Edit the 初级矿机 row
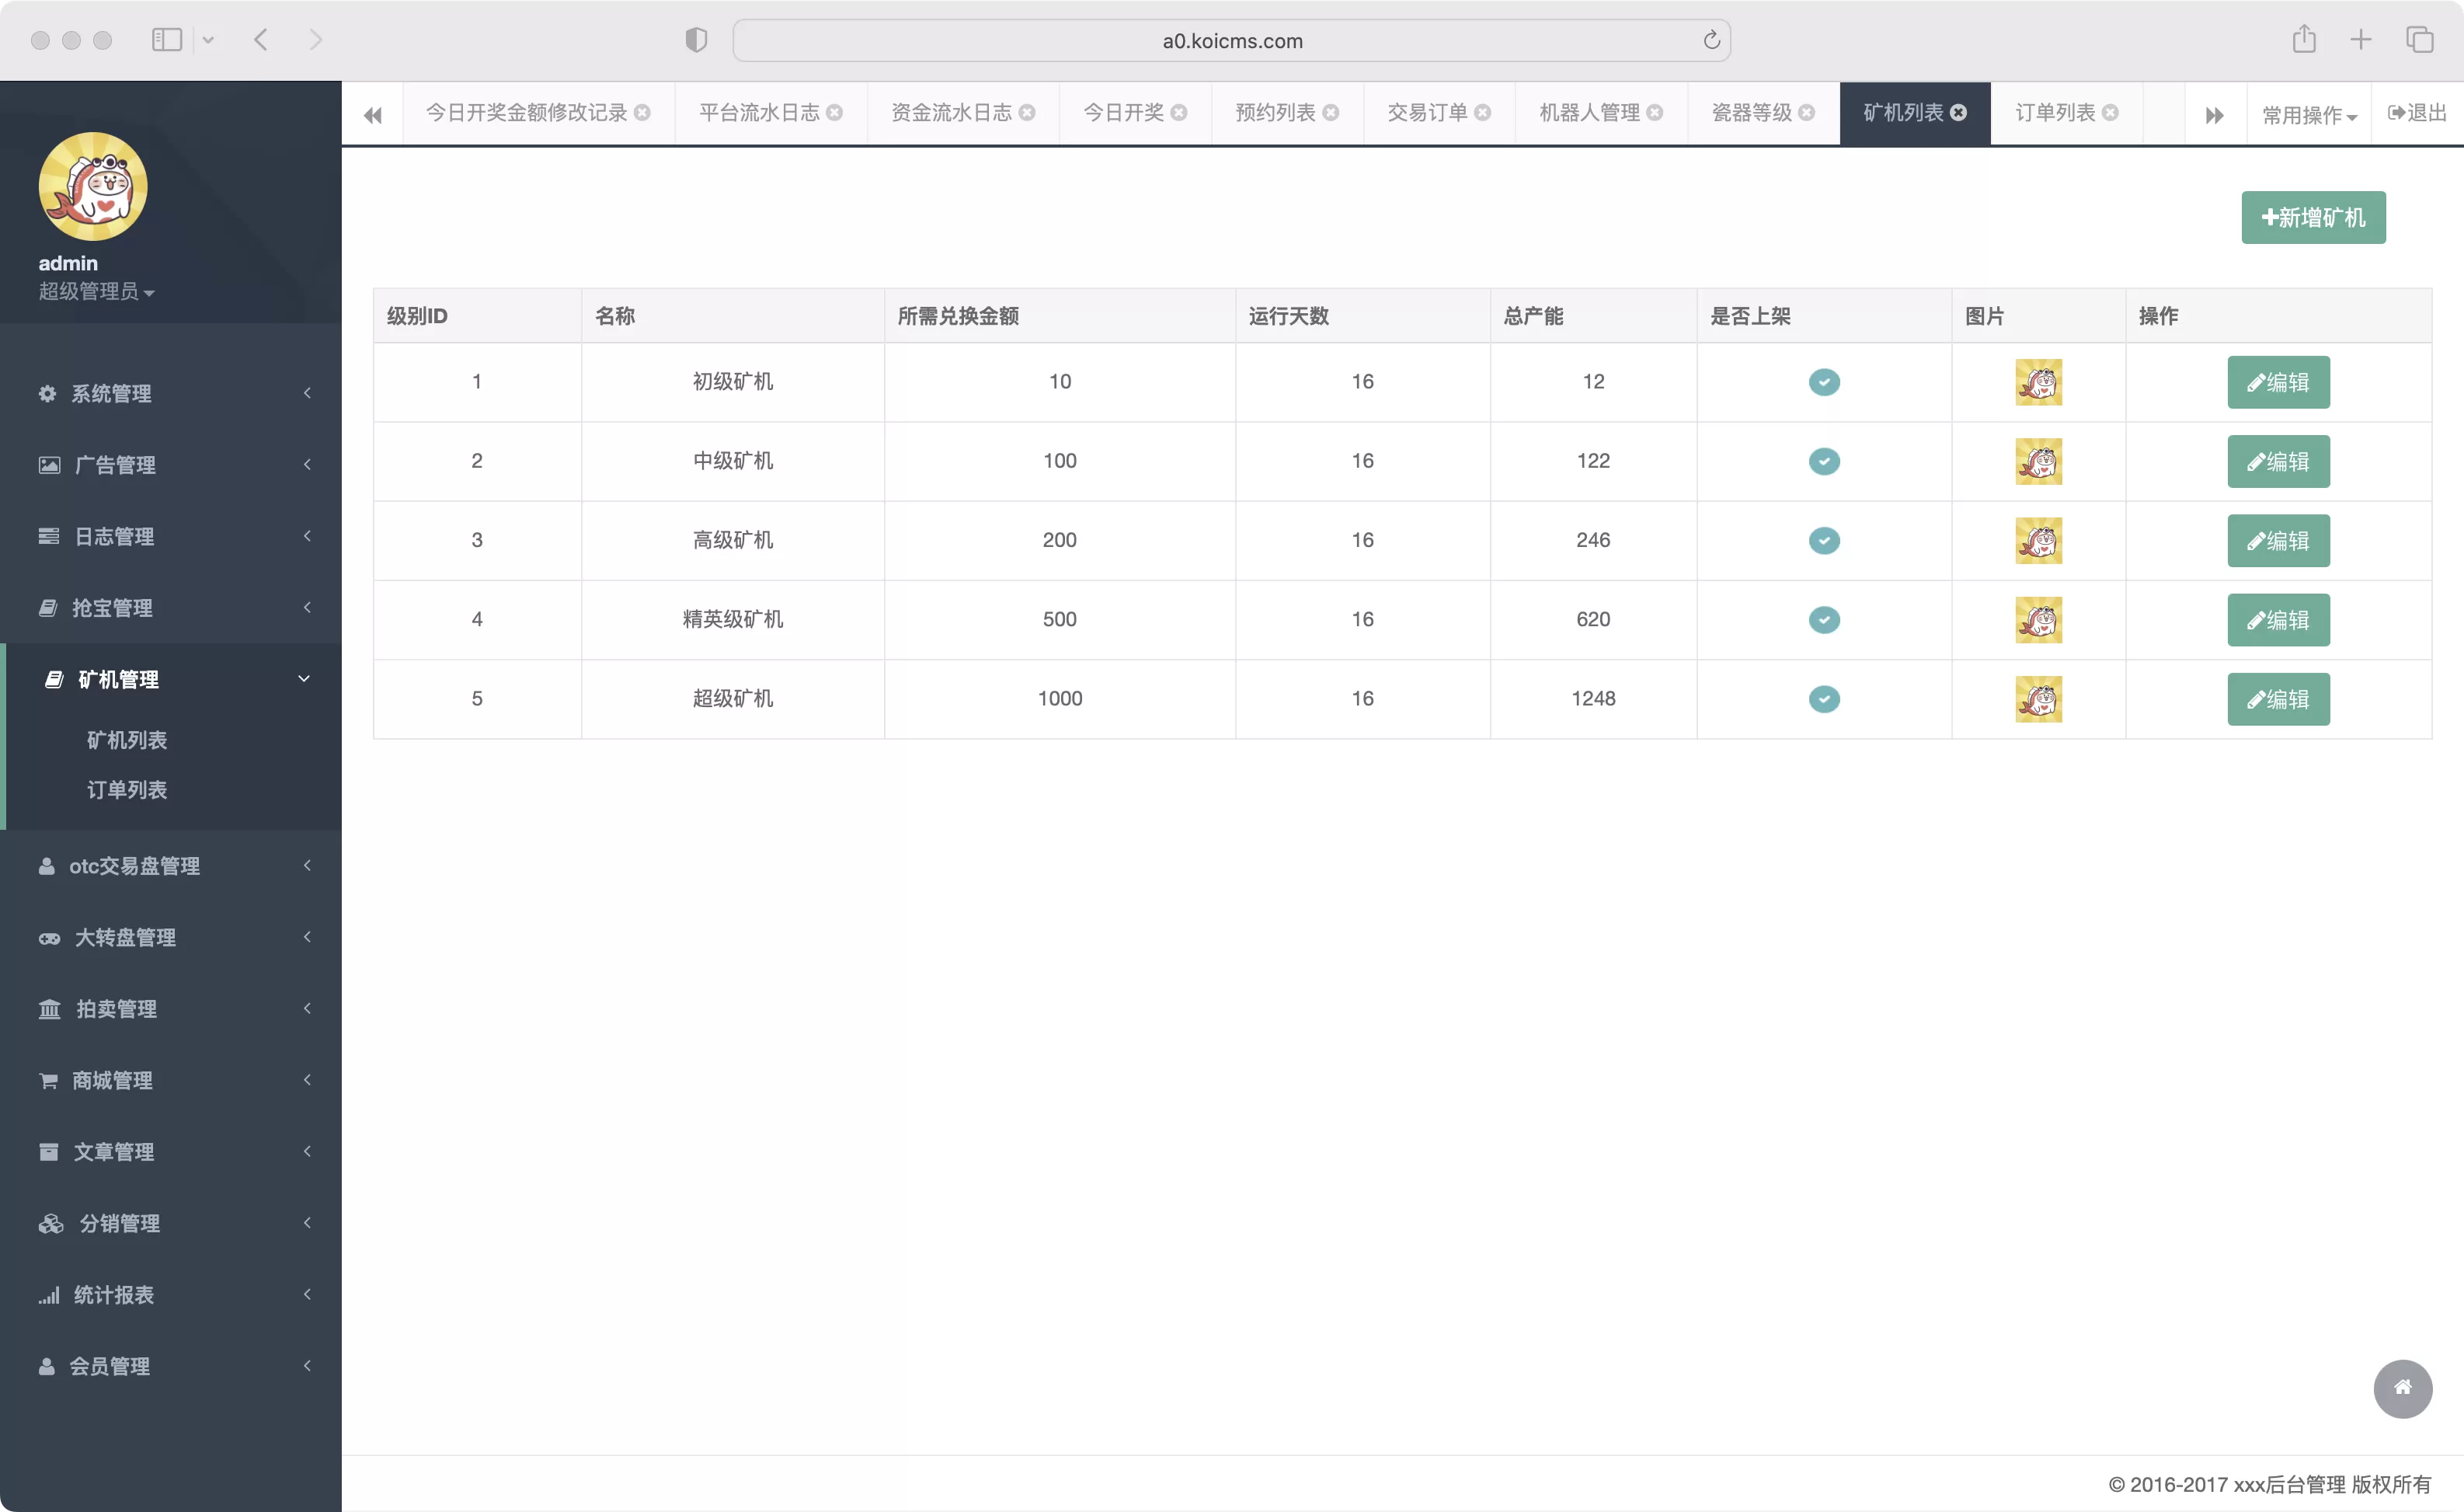This screenshot has height=1512, width=2464. 2278,382
